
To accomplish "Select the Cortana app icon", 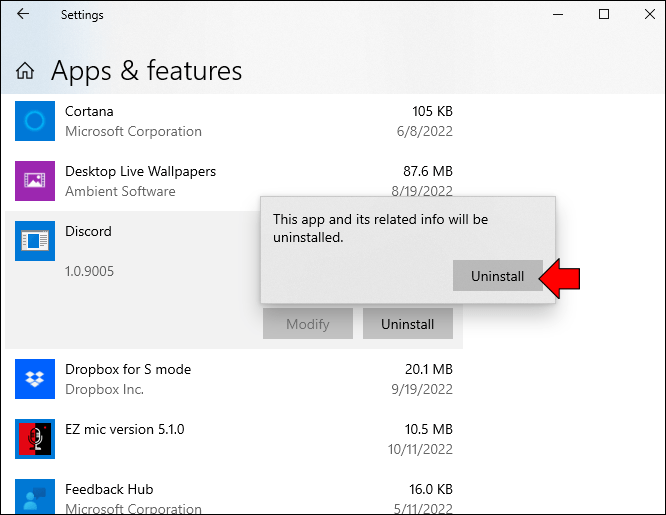I will (35, 121).
